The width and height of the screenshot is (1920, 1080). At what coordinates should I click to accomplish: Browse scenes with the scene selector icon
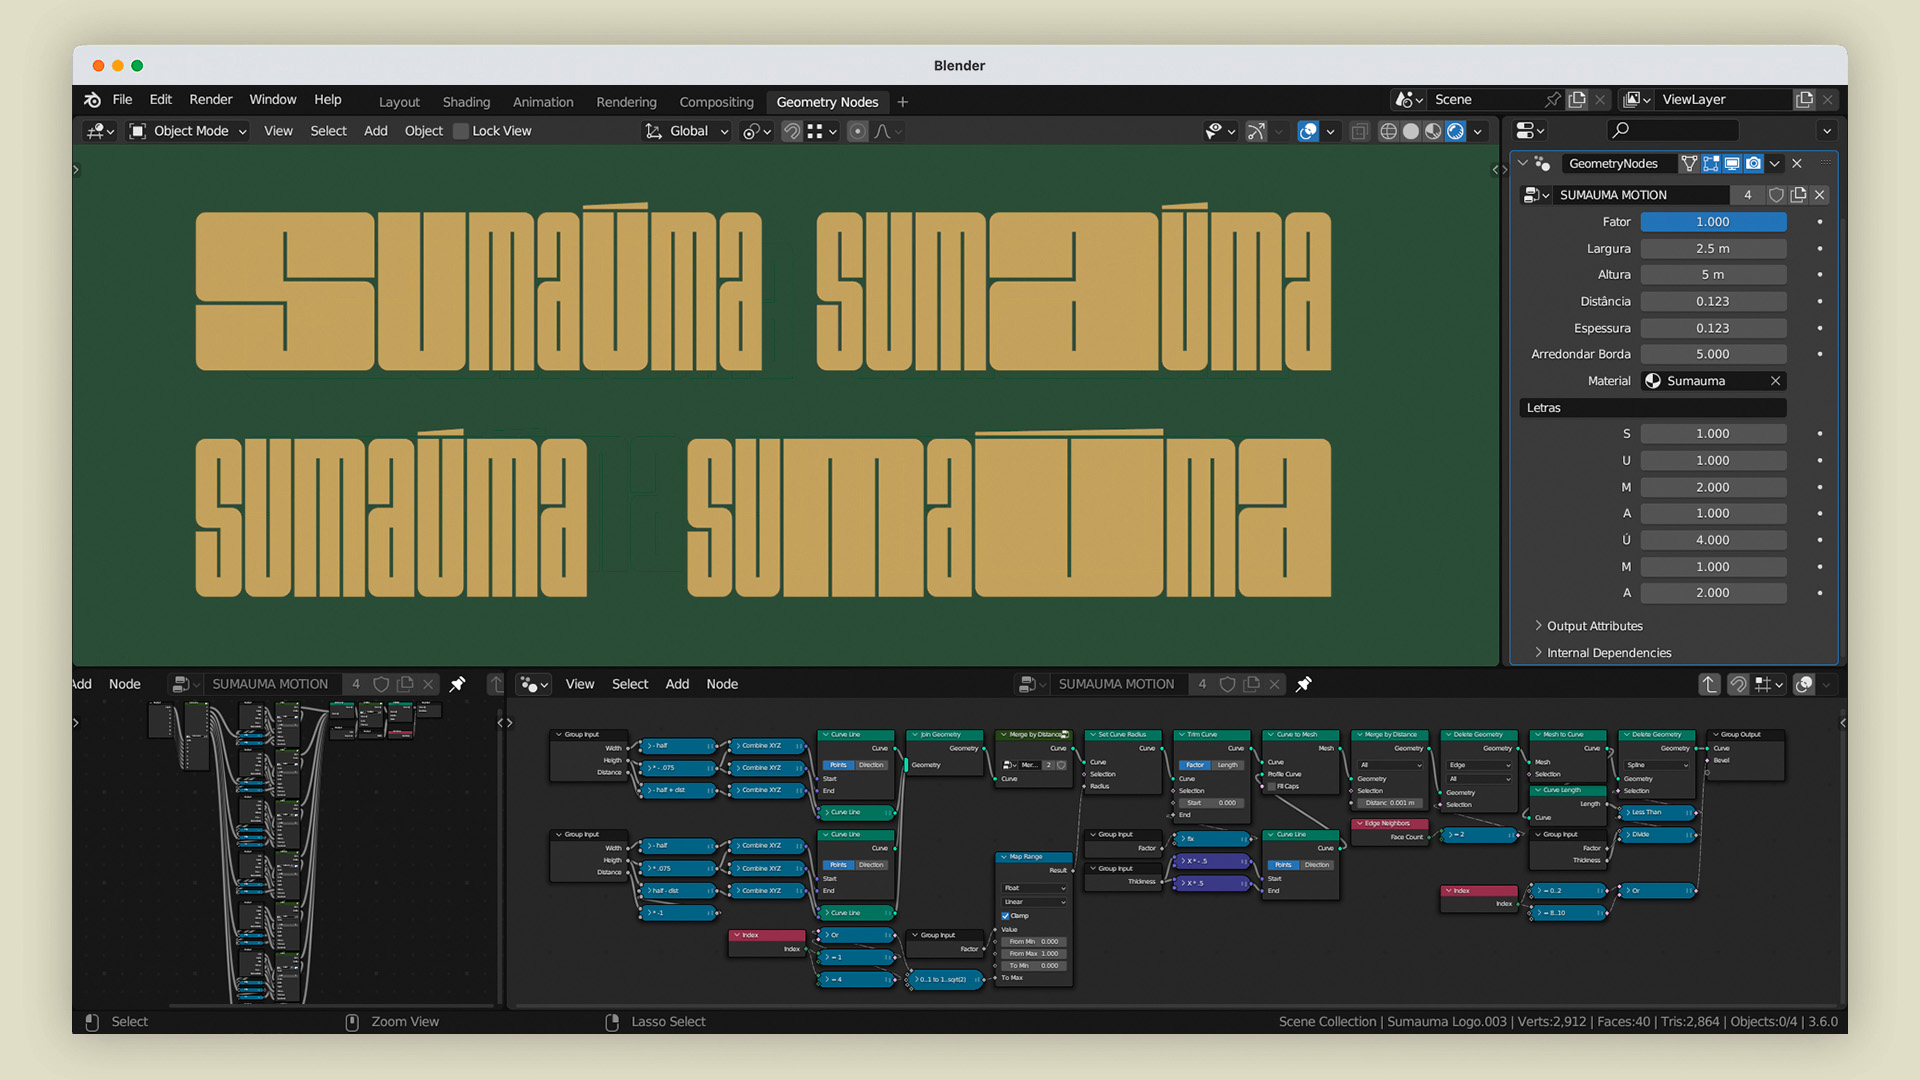[x=1409, y=100]
